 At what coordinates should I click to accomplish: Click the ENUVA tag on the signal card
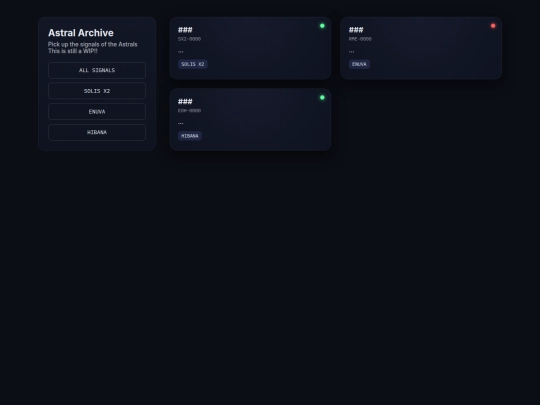click(x=359, y=64)
